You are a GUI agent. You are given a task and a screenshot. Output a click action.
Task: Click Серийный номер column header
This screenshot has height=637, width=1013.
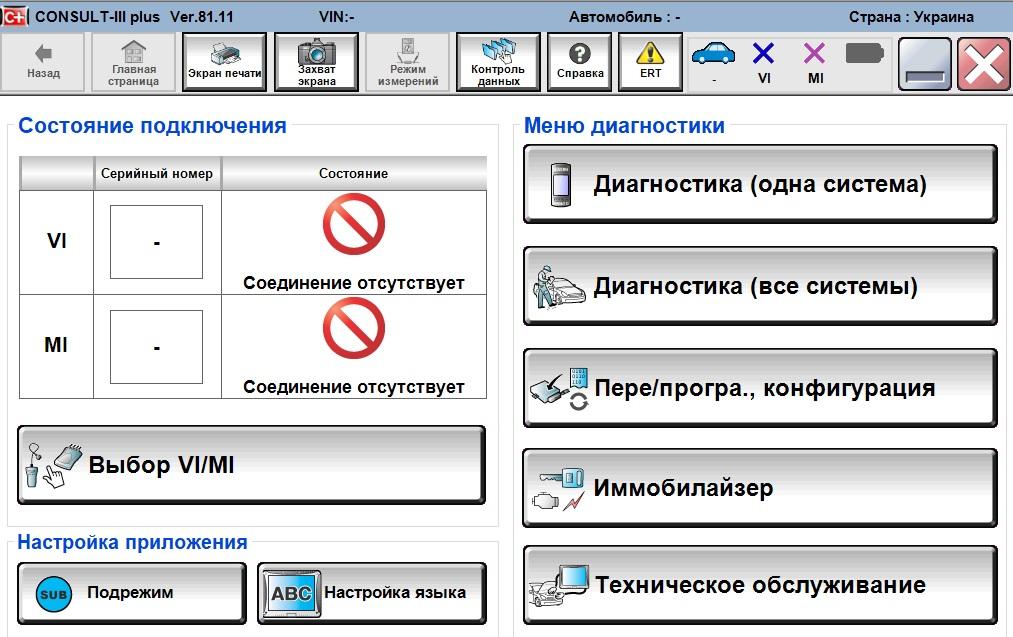157,173
